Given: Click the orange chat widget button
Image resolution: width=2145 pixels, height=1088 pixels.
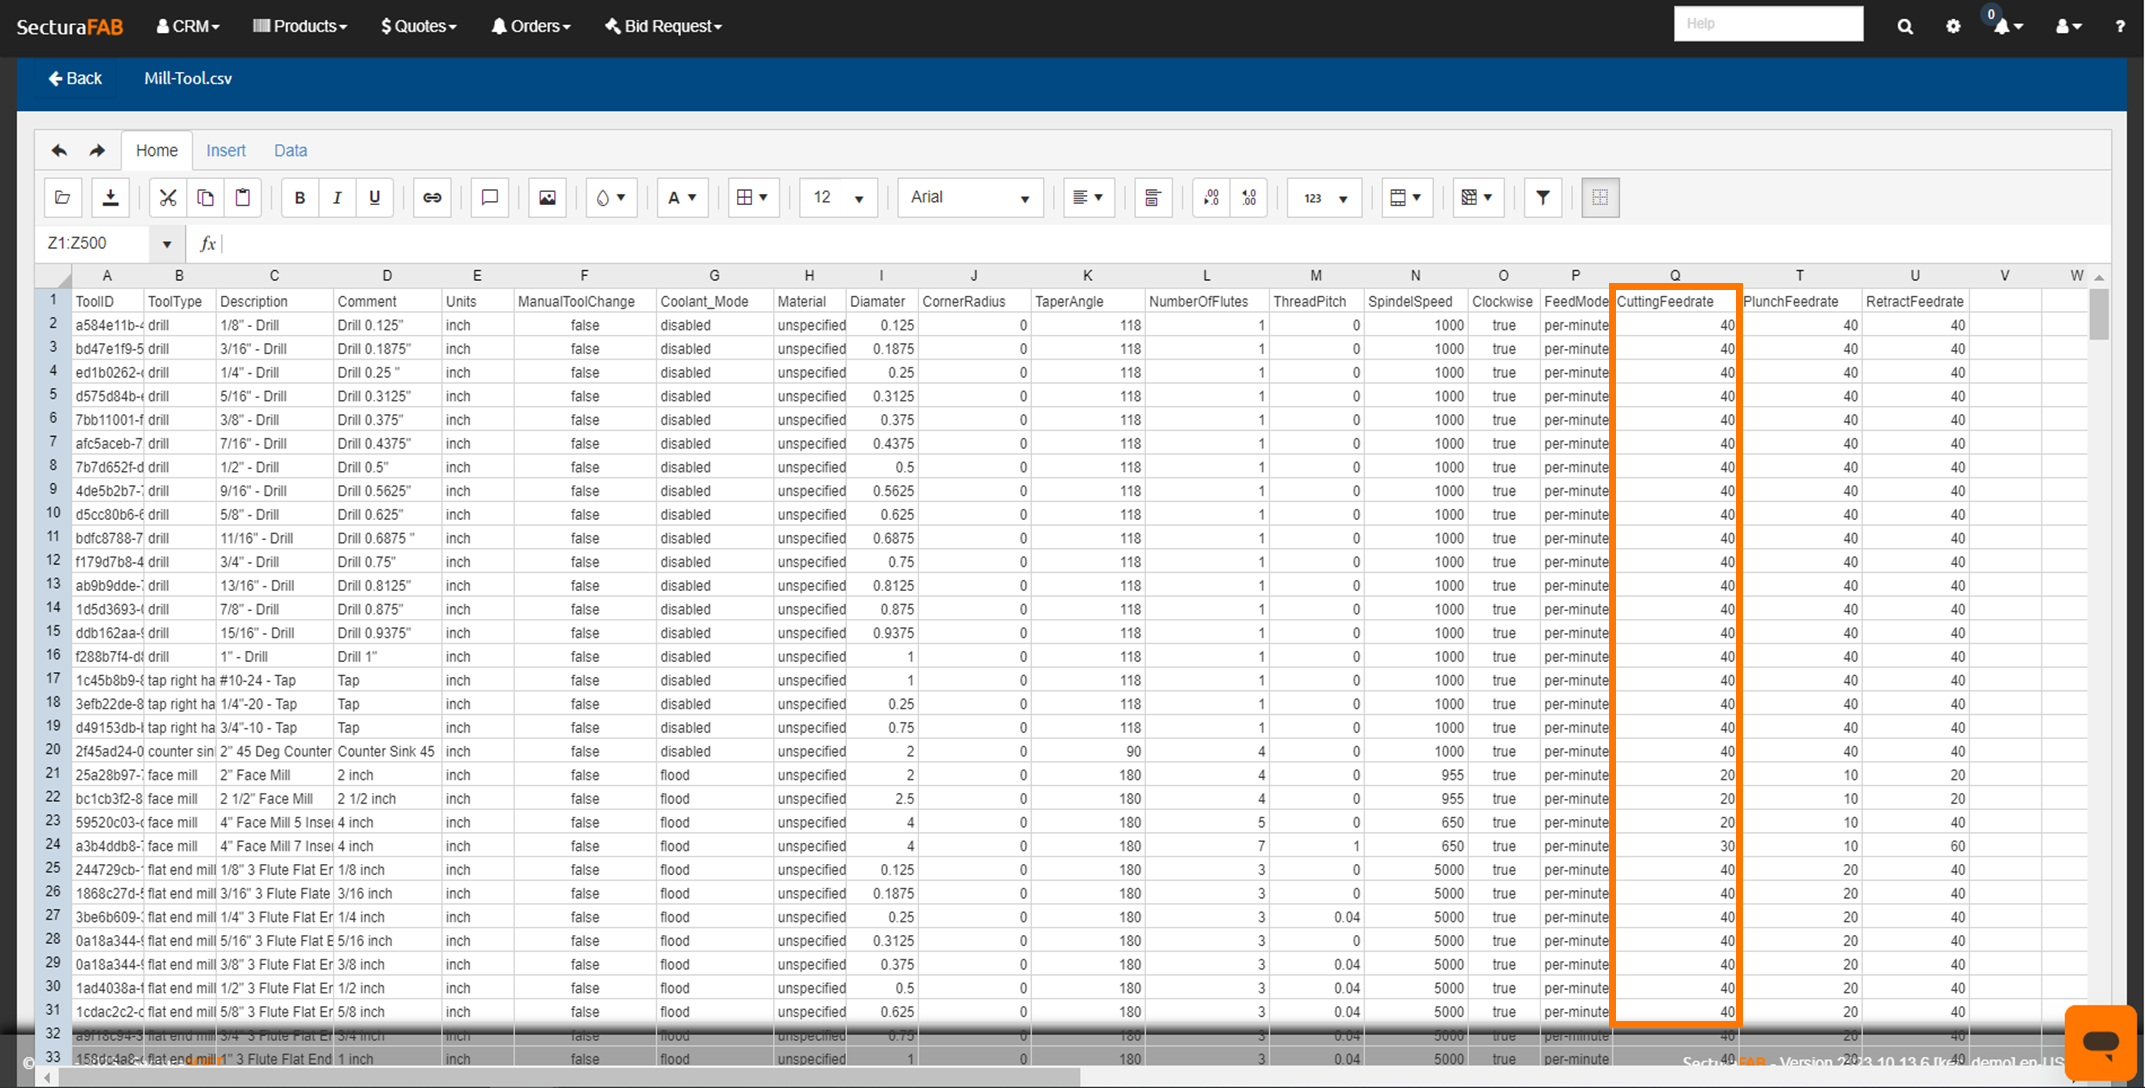Looking at the screenshot, I should coord(2100,1043).
